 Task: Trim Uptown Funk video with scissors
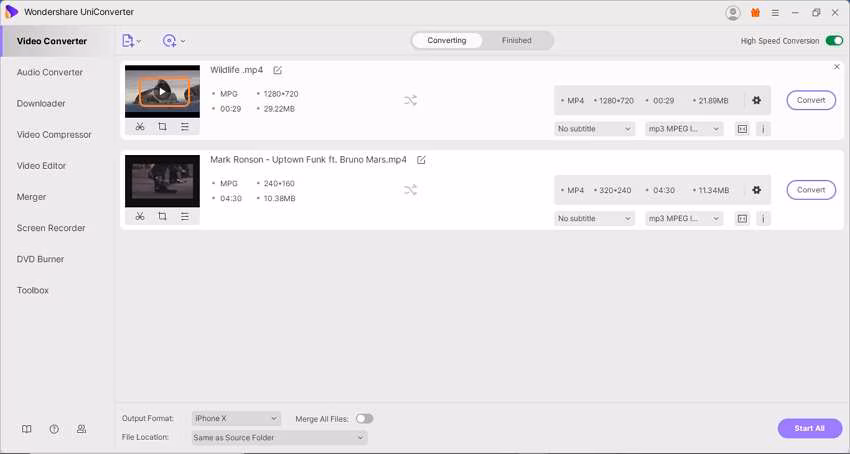pos(140,216)
